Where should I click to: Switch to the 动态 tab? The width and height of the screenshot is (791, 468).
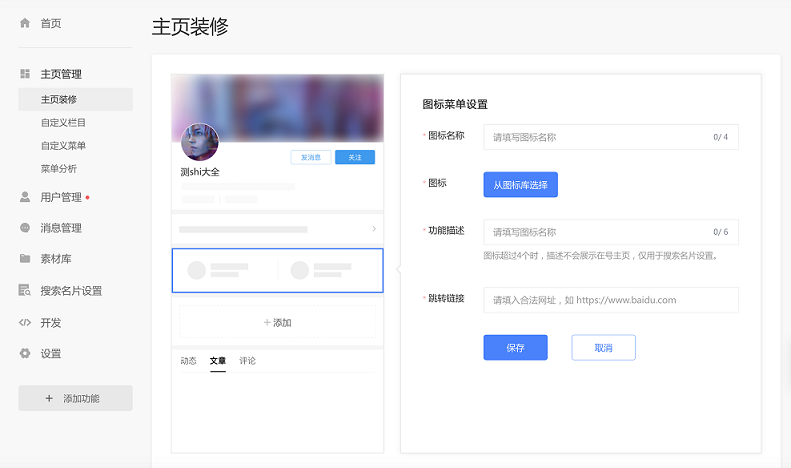pos(188,361)
